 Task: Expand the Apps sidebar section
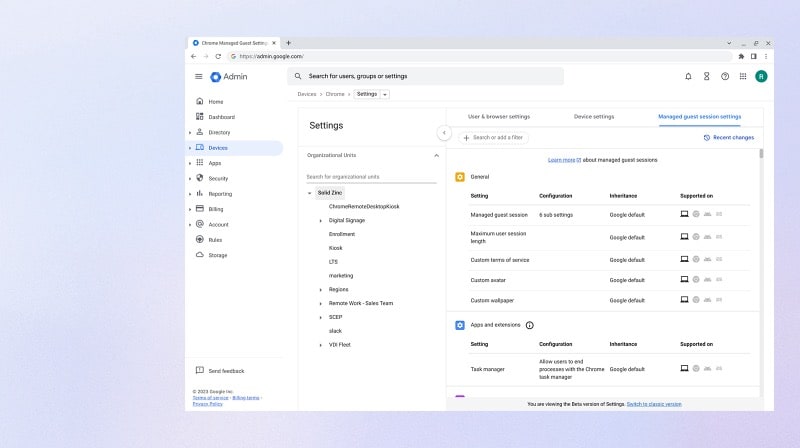pos(190,163)
